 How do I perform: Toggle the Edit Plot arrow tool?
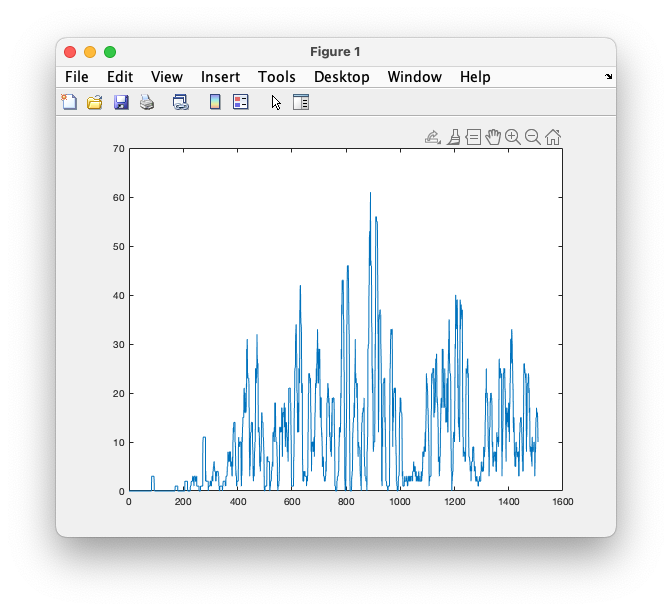coord(276,102)
